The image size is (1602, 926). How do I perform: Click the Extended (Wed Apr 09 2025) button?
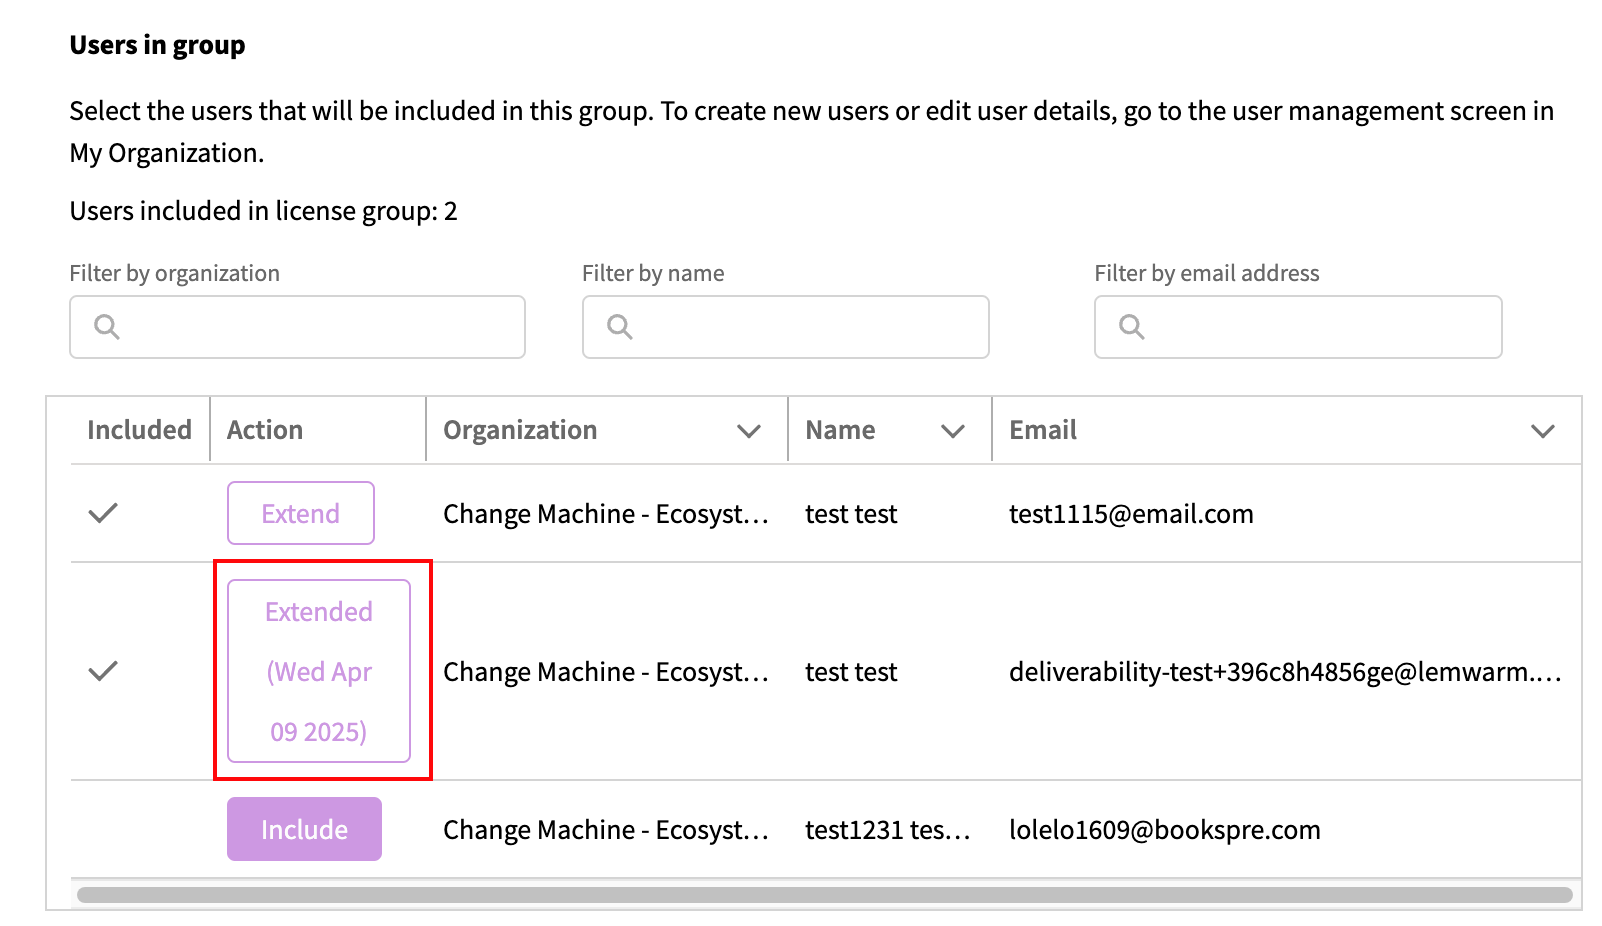319,671
